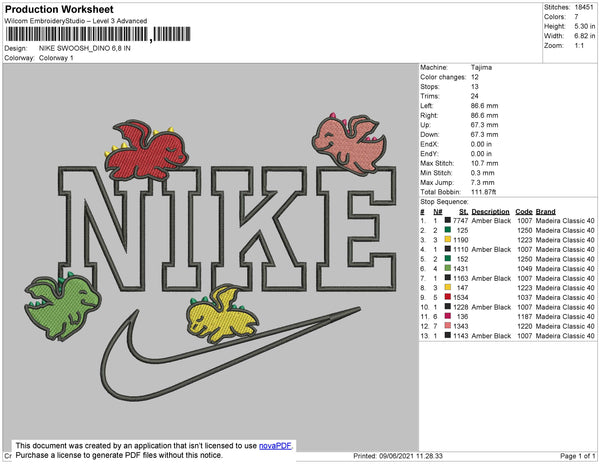
Task: Click the 'Description' column header
Action: pos(491,212)
